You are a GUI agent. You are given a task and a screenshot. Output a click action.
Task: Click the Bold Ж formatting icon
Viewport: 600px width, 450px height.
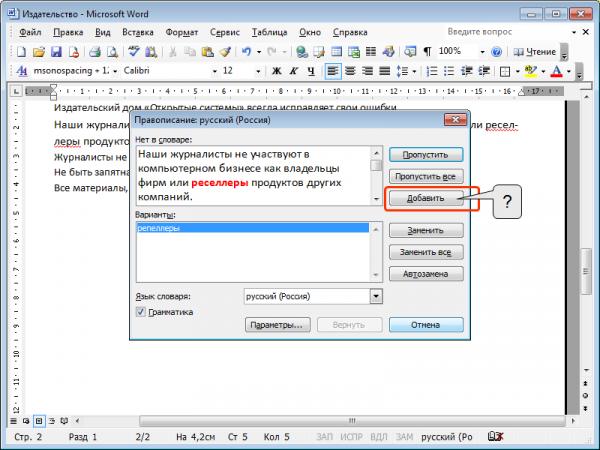tap(276, 71)
